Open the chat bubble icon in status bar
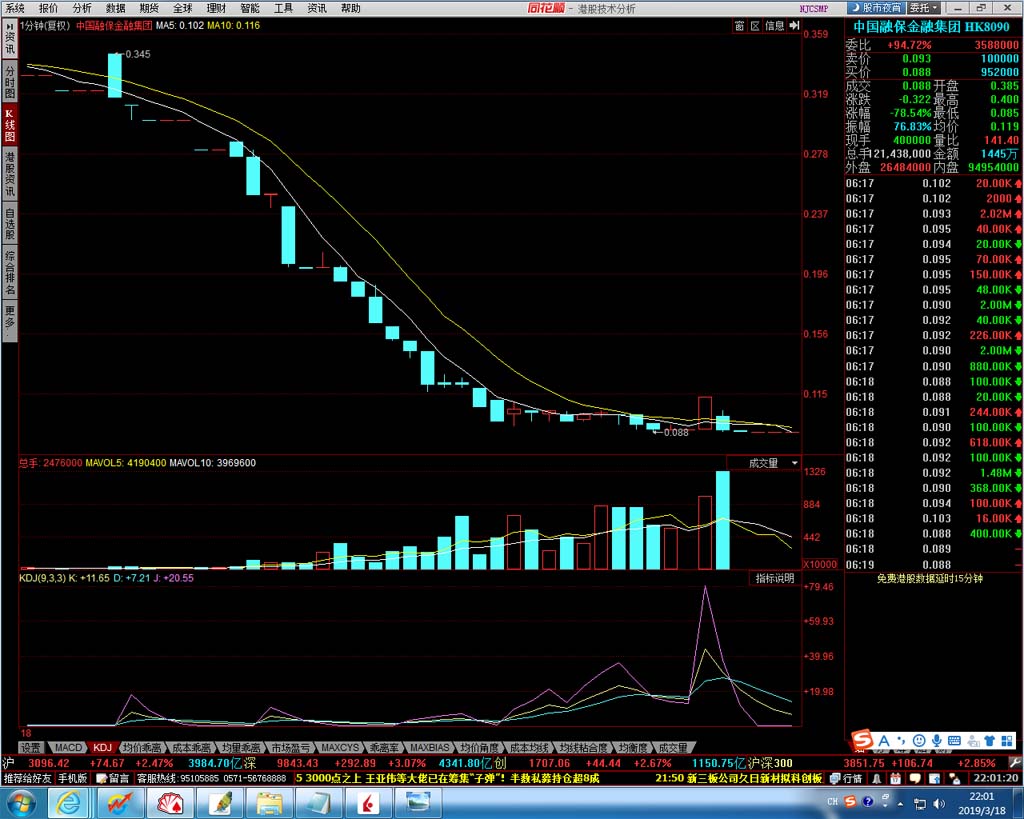Viewport: 1024px width, 819px height. click(x=915, y=779)
